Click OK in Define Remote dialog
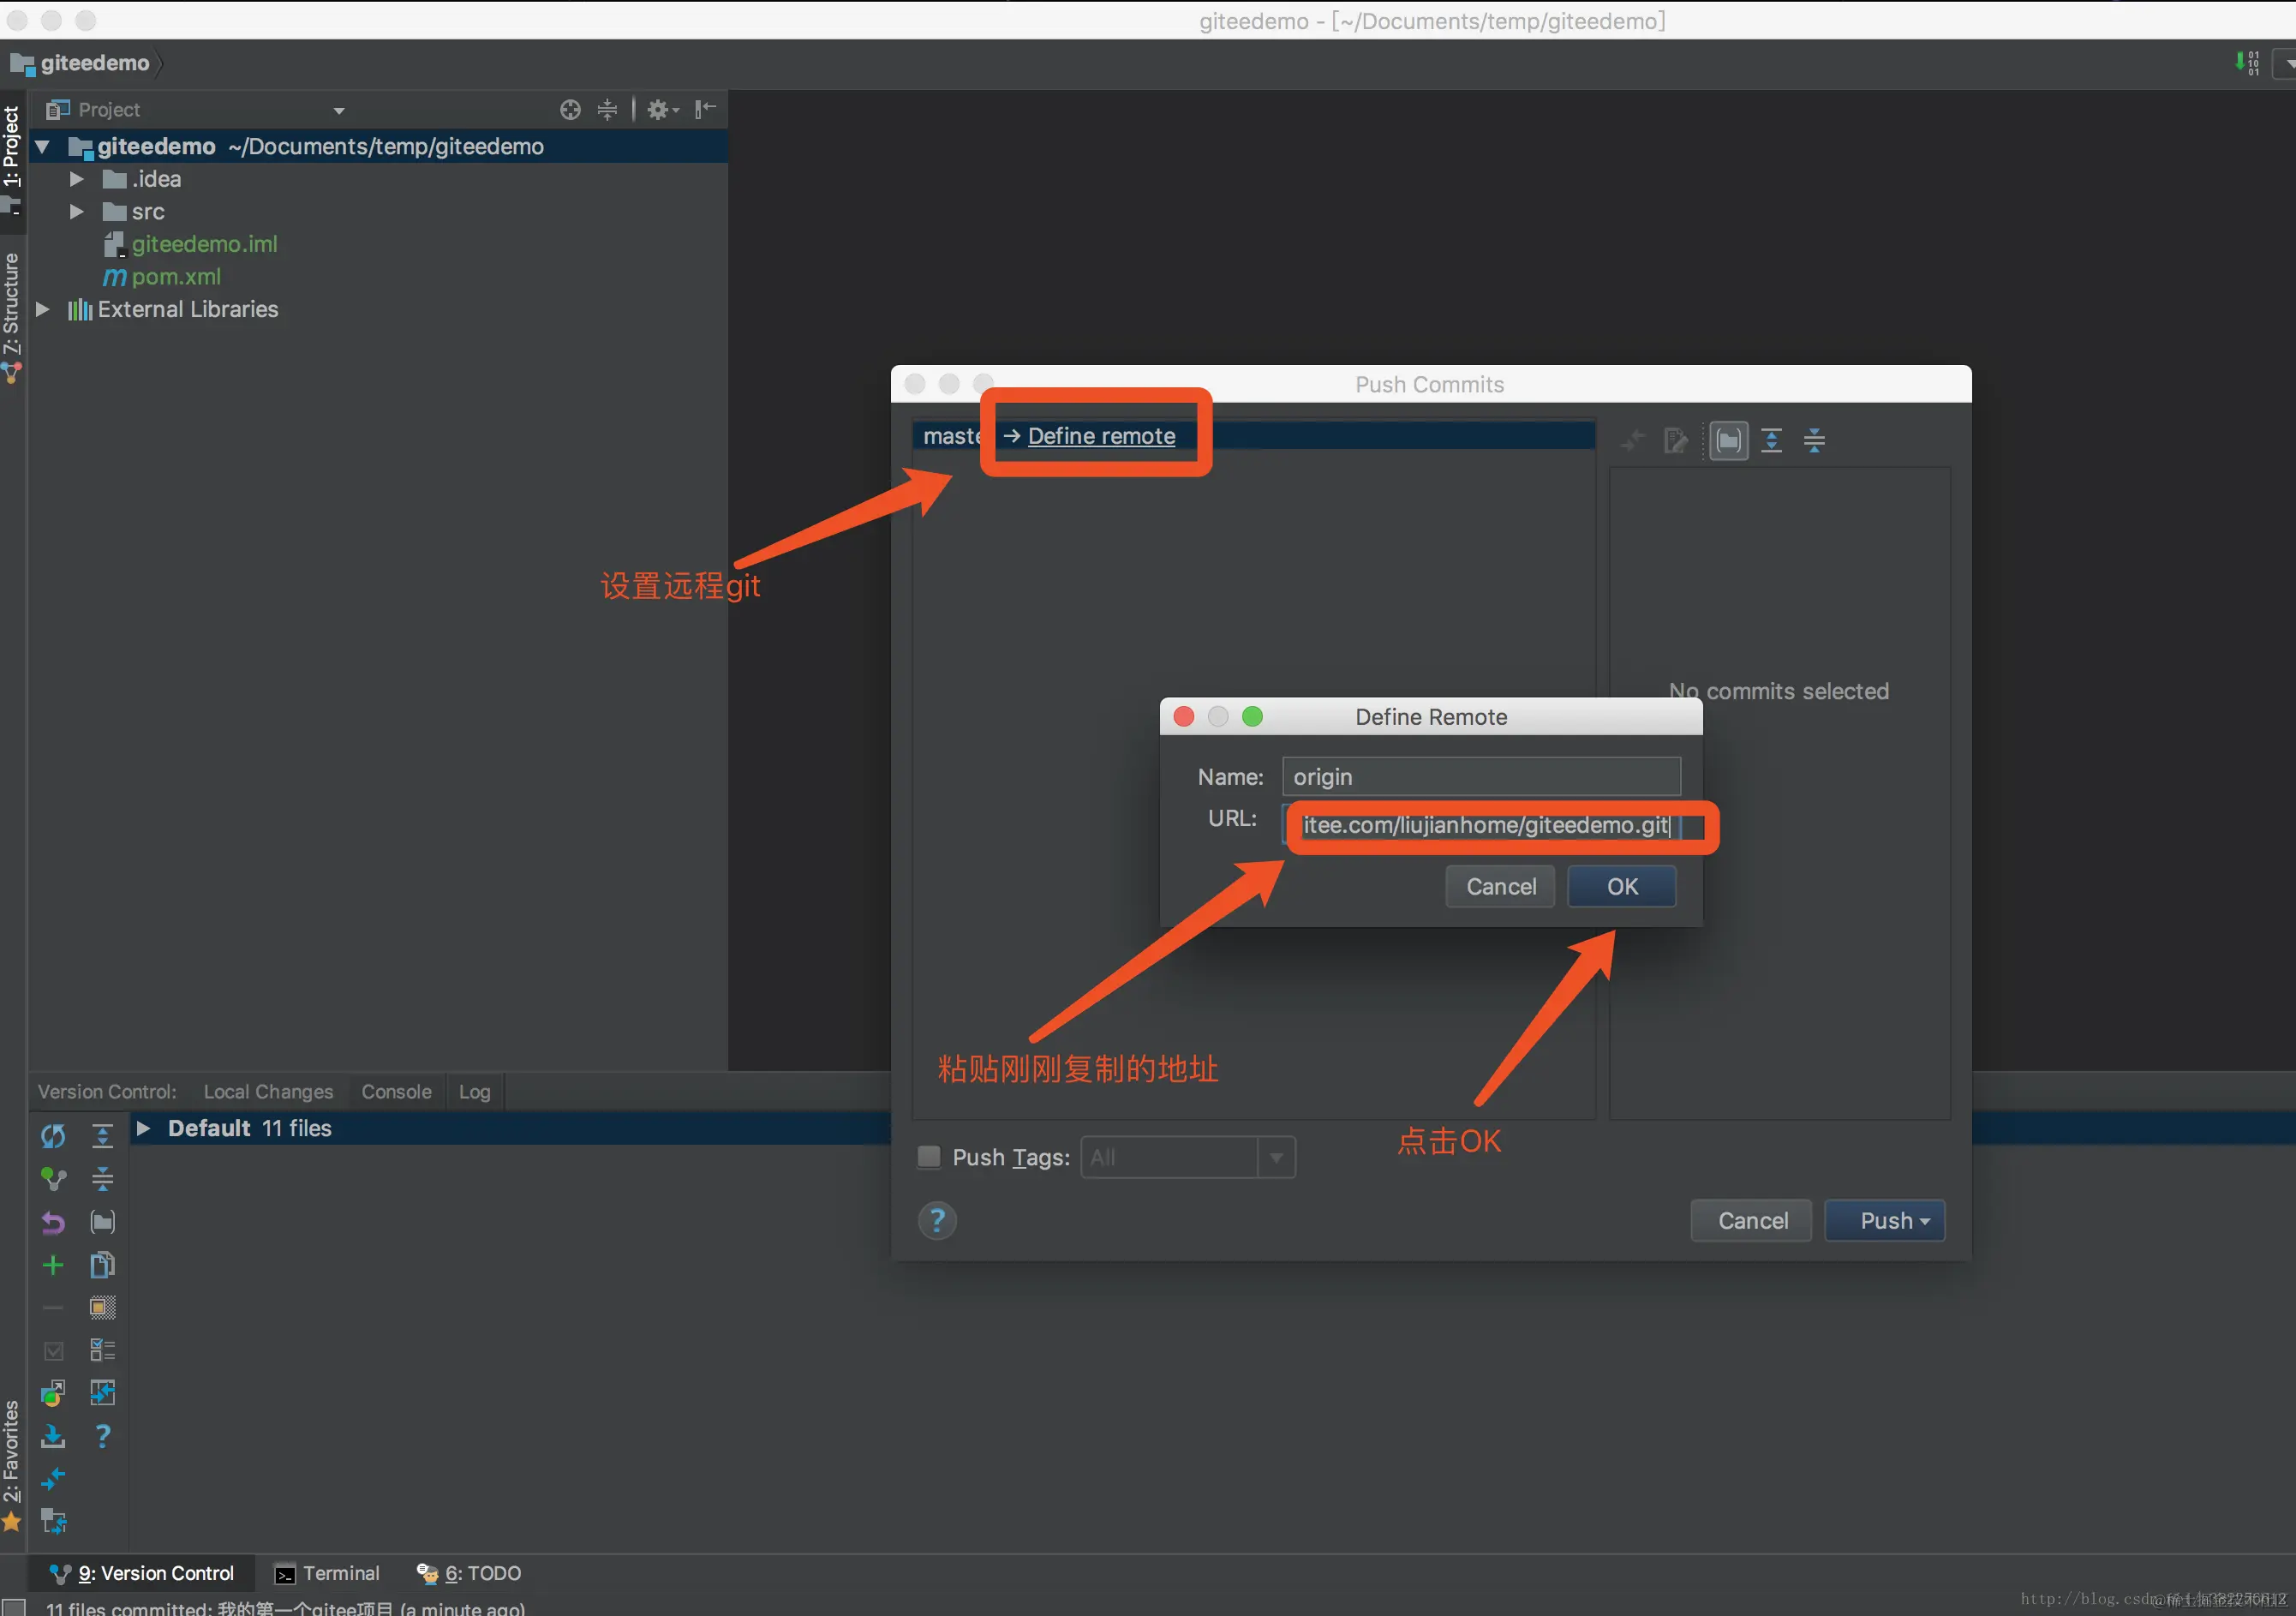Screen dimensions: 2296x1616 click(1621, 887)
